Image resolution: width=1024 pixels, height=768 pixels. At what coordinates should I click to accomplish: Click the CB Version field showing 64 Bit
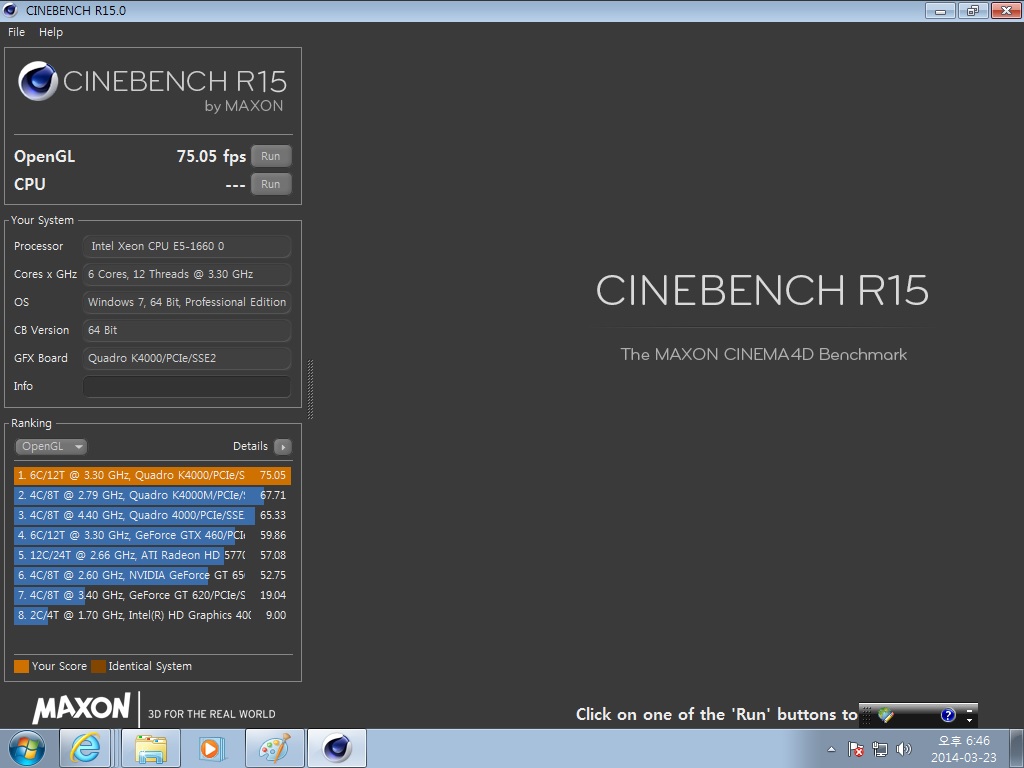coord(187,330)
